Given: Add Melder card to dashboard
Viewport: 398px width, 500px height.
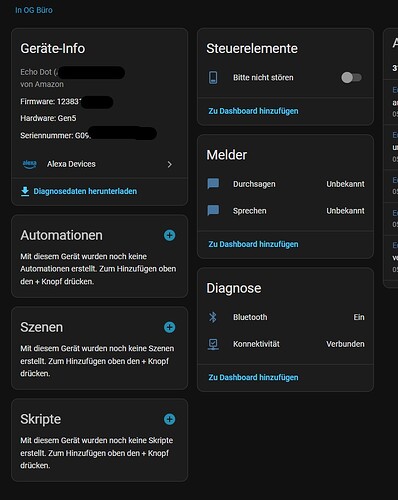Looking at the screenshot, I should 253,244.
